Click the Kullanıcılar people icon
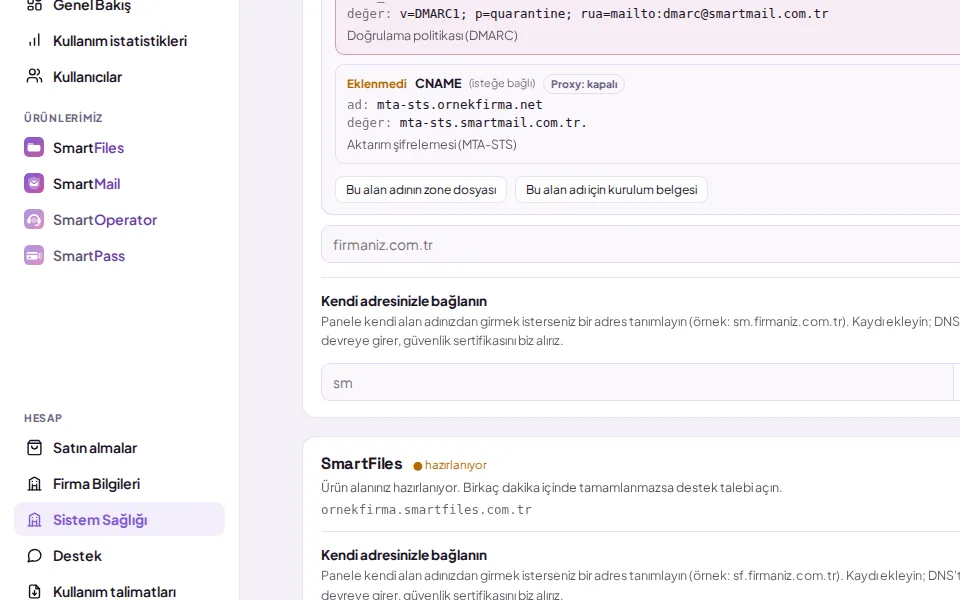 (x=34, y=77)
